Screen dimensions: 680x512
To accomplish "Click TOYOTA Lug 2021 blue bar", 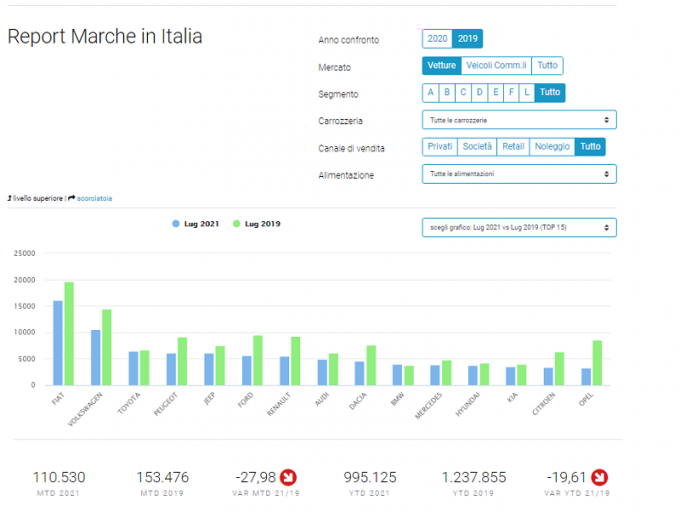I will pos(133,369).
